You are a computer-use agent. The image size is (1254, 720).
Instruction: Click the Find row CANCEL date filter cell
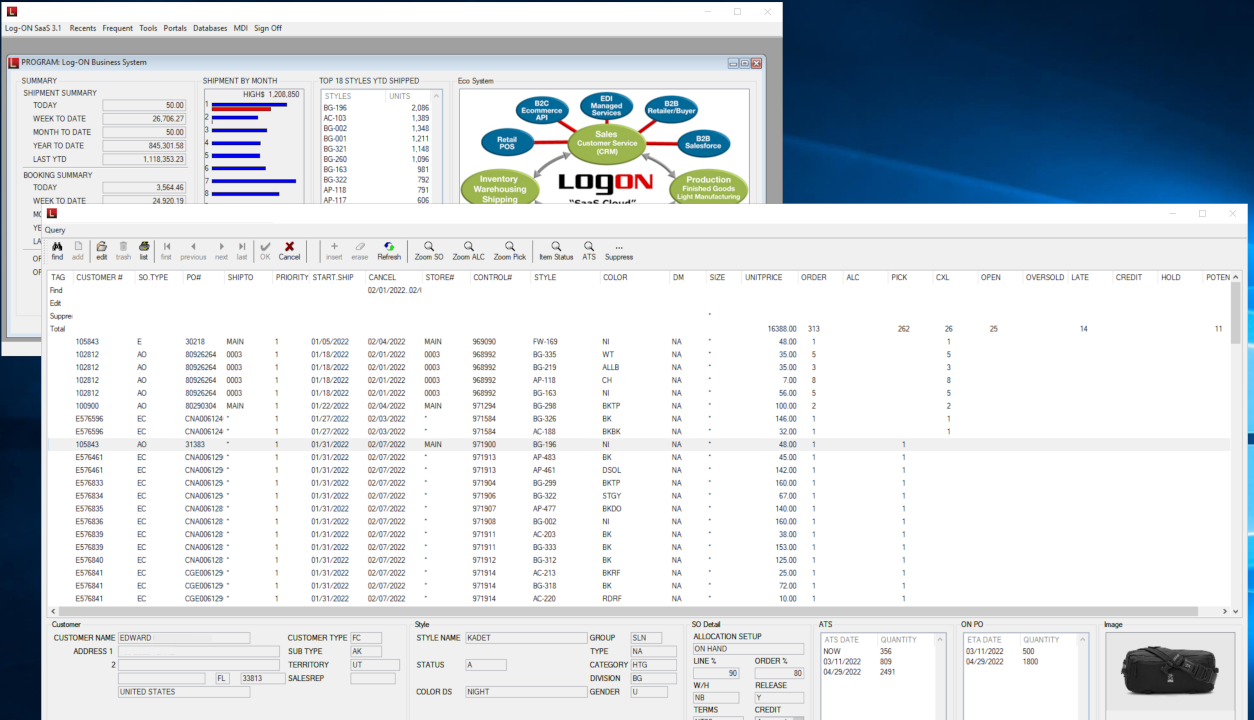coord(394,290)
